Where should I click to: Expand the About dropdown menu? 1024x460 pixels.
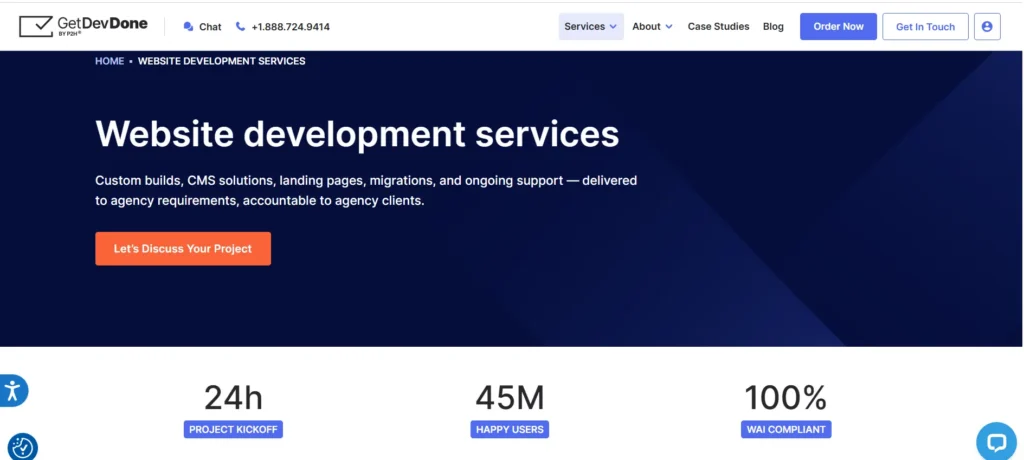click(652, 27)
